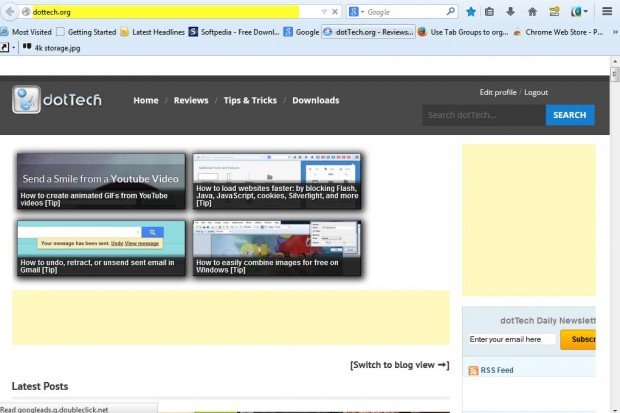The image size is (620, 413).
Task: Open Use Tab Groups to org... bookmark
Action: (x=463, y=32)
